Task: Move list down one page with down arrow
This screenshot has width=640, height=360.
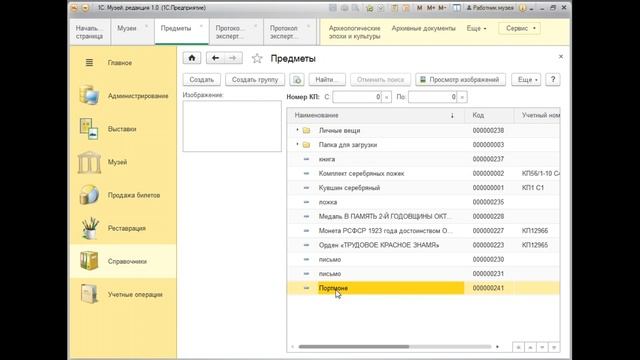Action: click(x=542, y=347)
